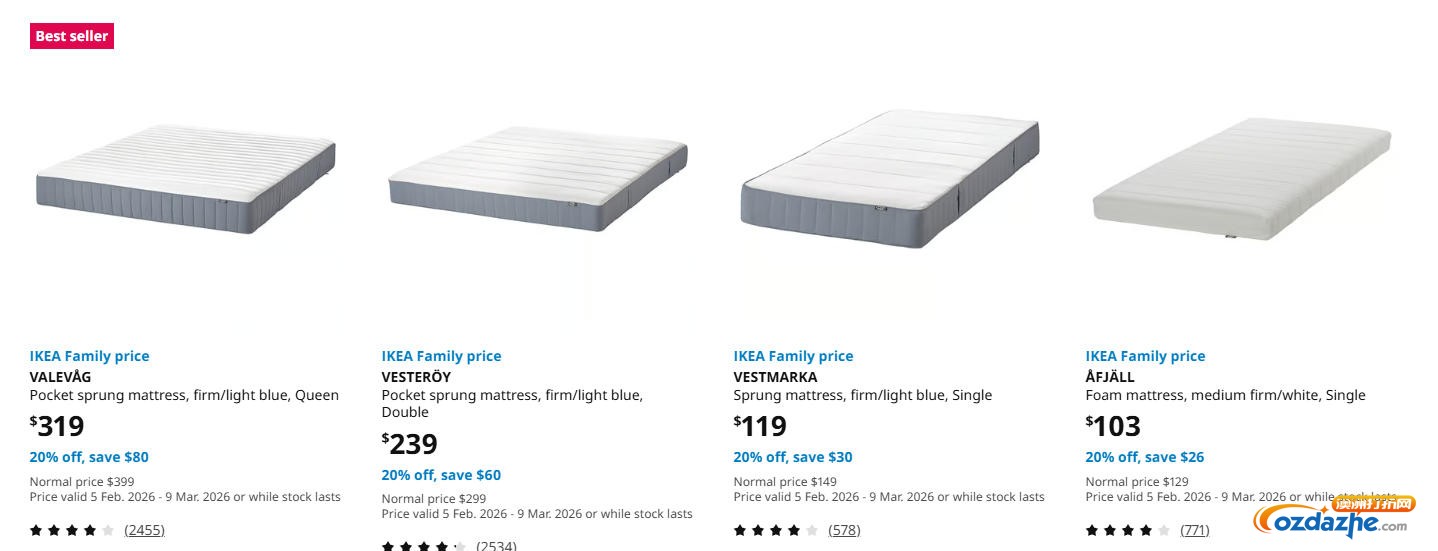Click the VESTERÖY product name
Image resolution: width=1438 pixels, height=551 pixels.
click(x=416, y=377)
